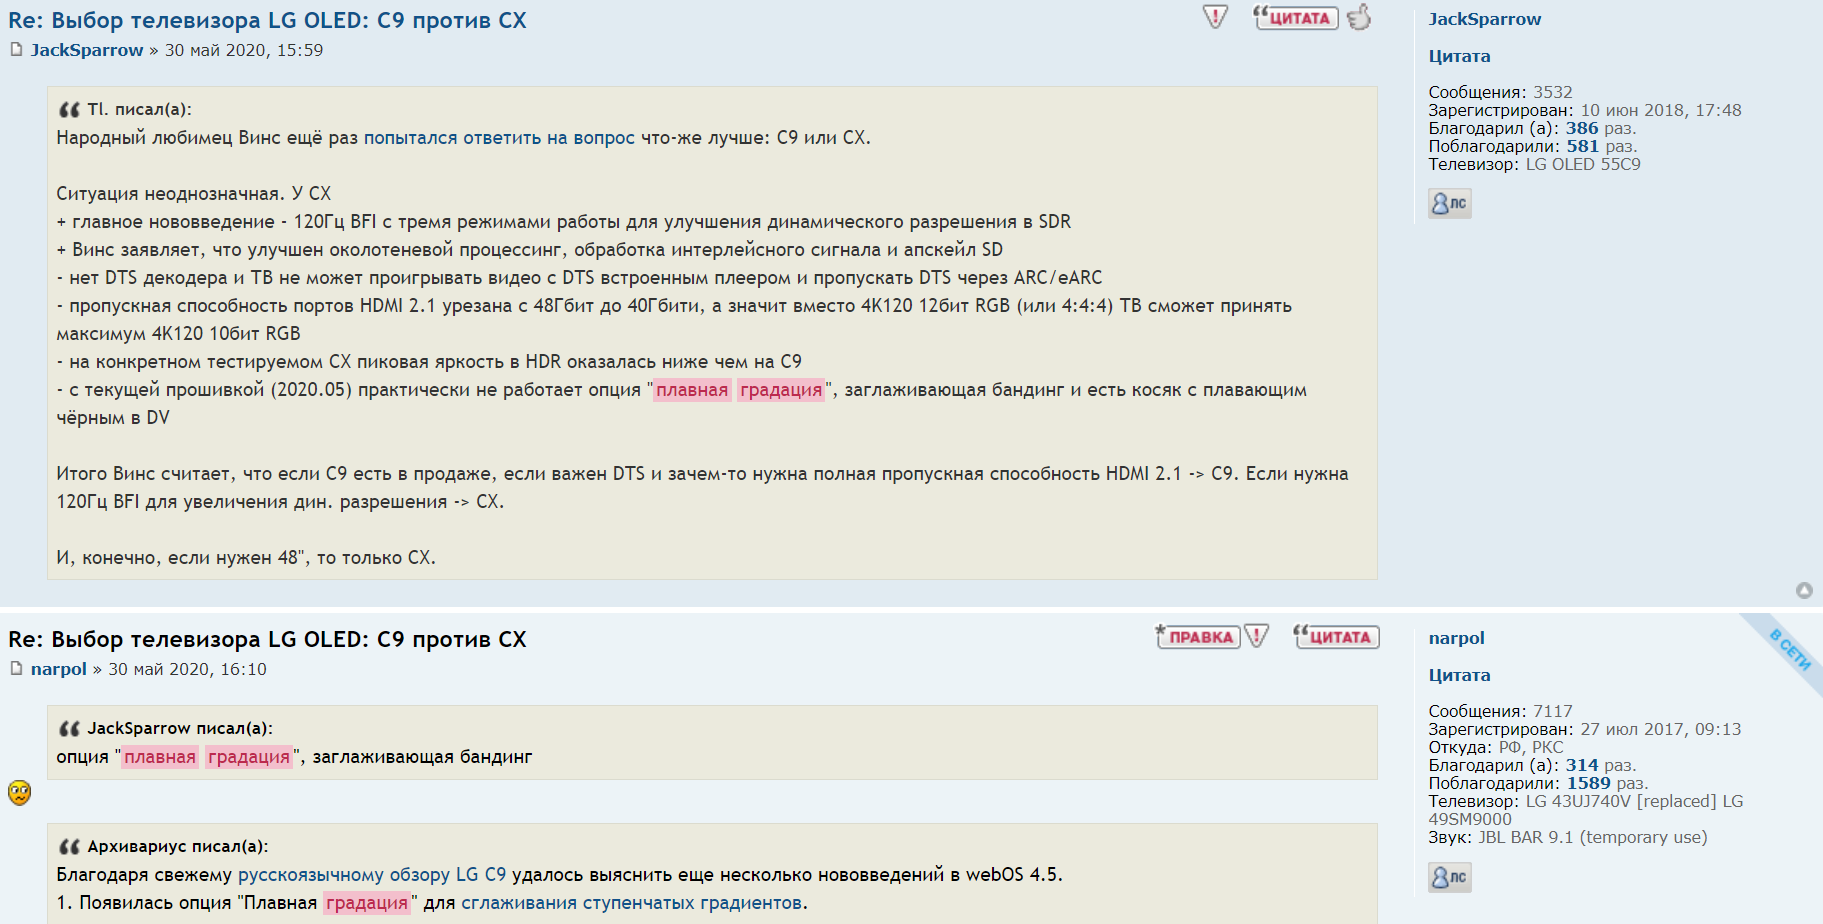Click 'Архивариус писал(а):' quote header
Image resolution: width=1823 pixels, height=924 pixels.
coord(178,846)
